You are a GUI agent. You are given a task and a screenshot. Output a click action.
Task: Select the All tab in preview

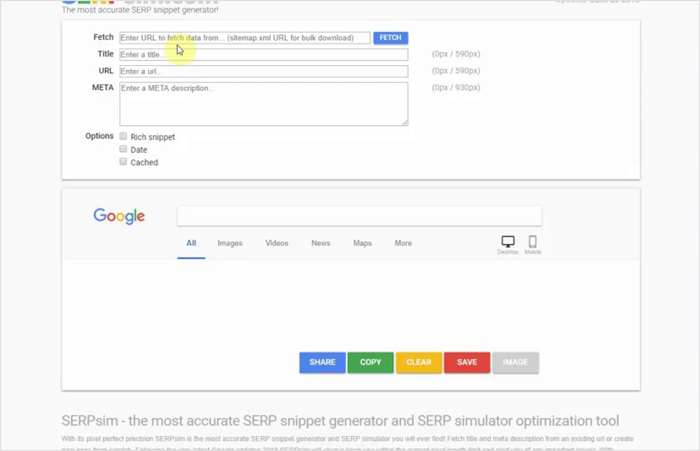click(x=191, y=243)
